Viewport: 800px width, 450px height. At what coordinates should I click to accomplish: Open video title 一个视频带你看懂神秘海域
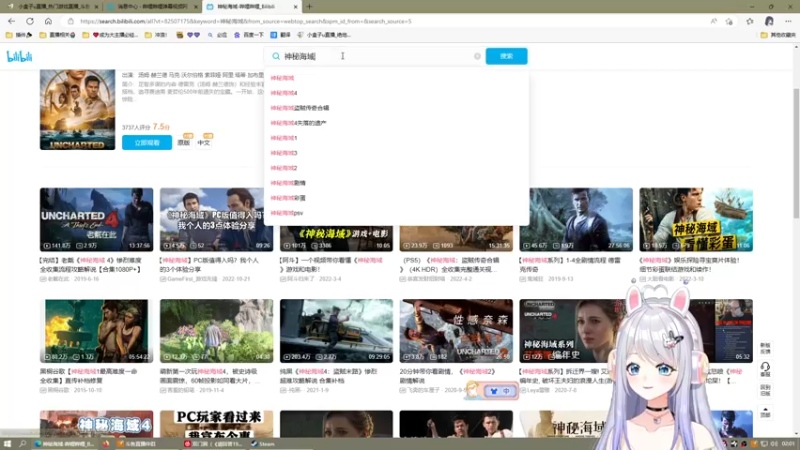pyautogui.click(x=332, y=265)
